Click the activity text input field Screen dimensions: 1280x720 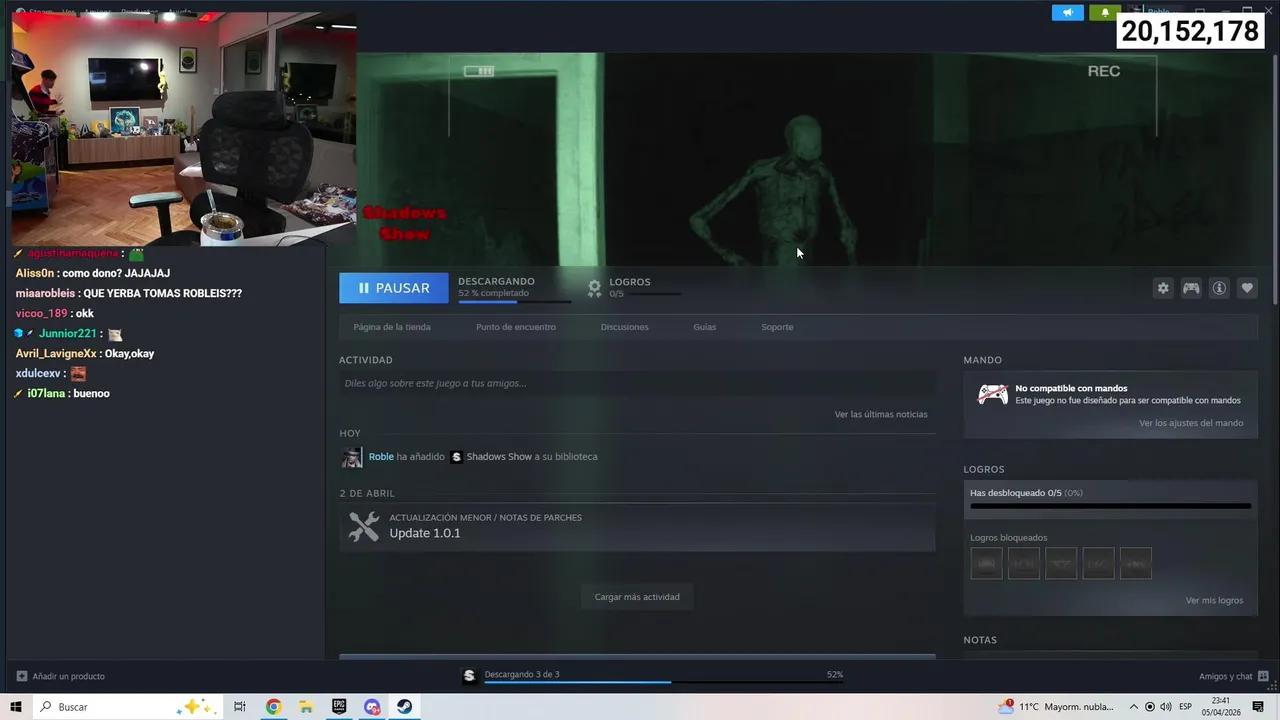click(637, 383)
